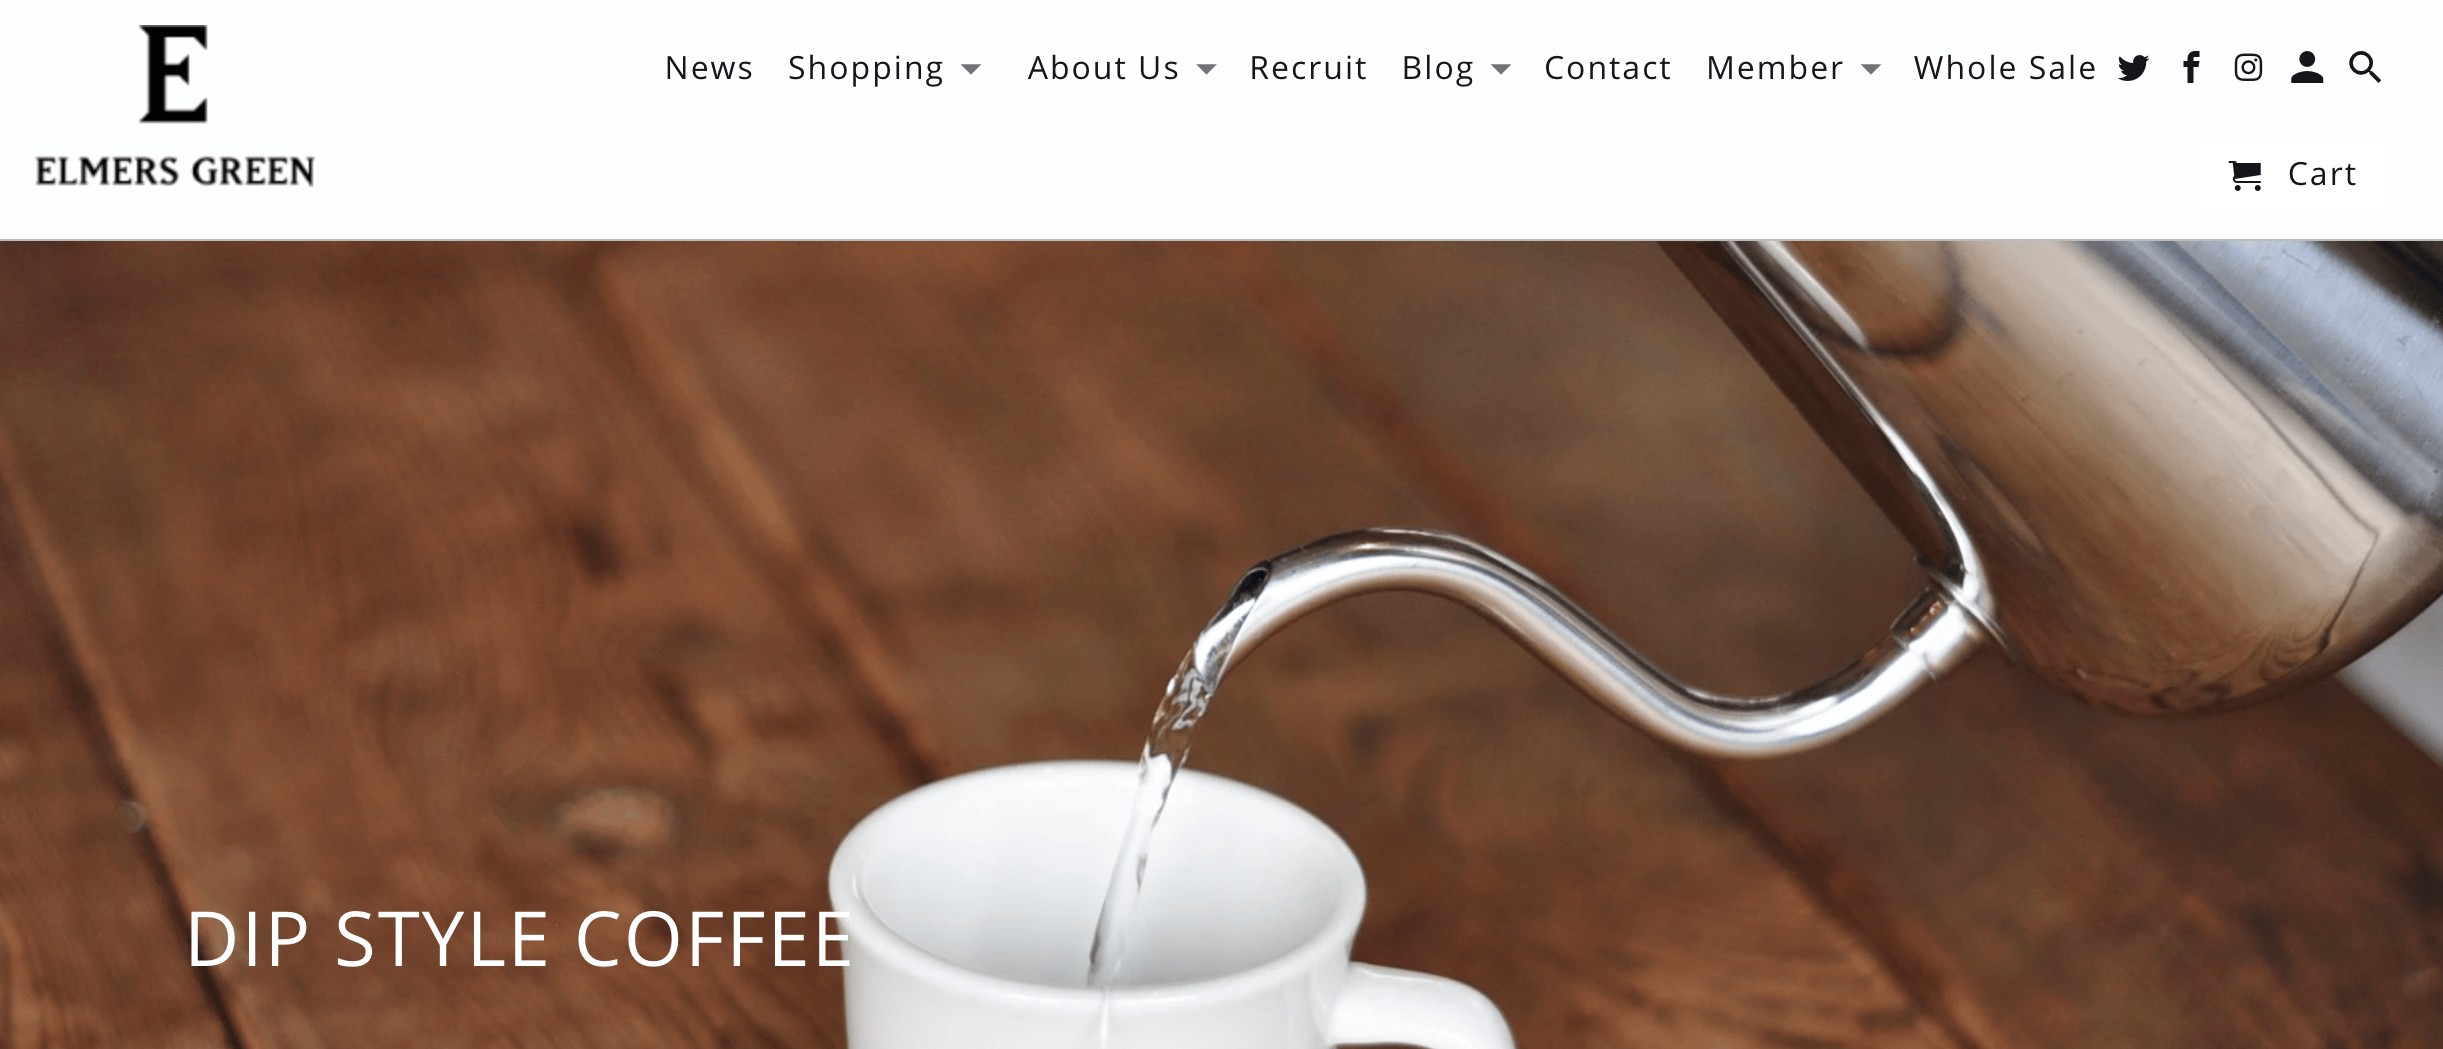
Task: Open the Instagram social link icon
Action: click(2248, 67)
